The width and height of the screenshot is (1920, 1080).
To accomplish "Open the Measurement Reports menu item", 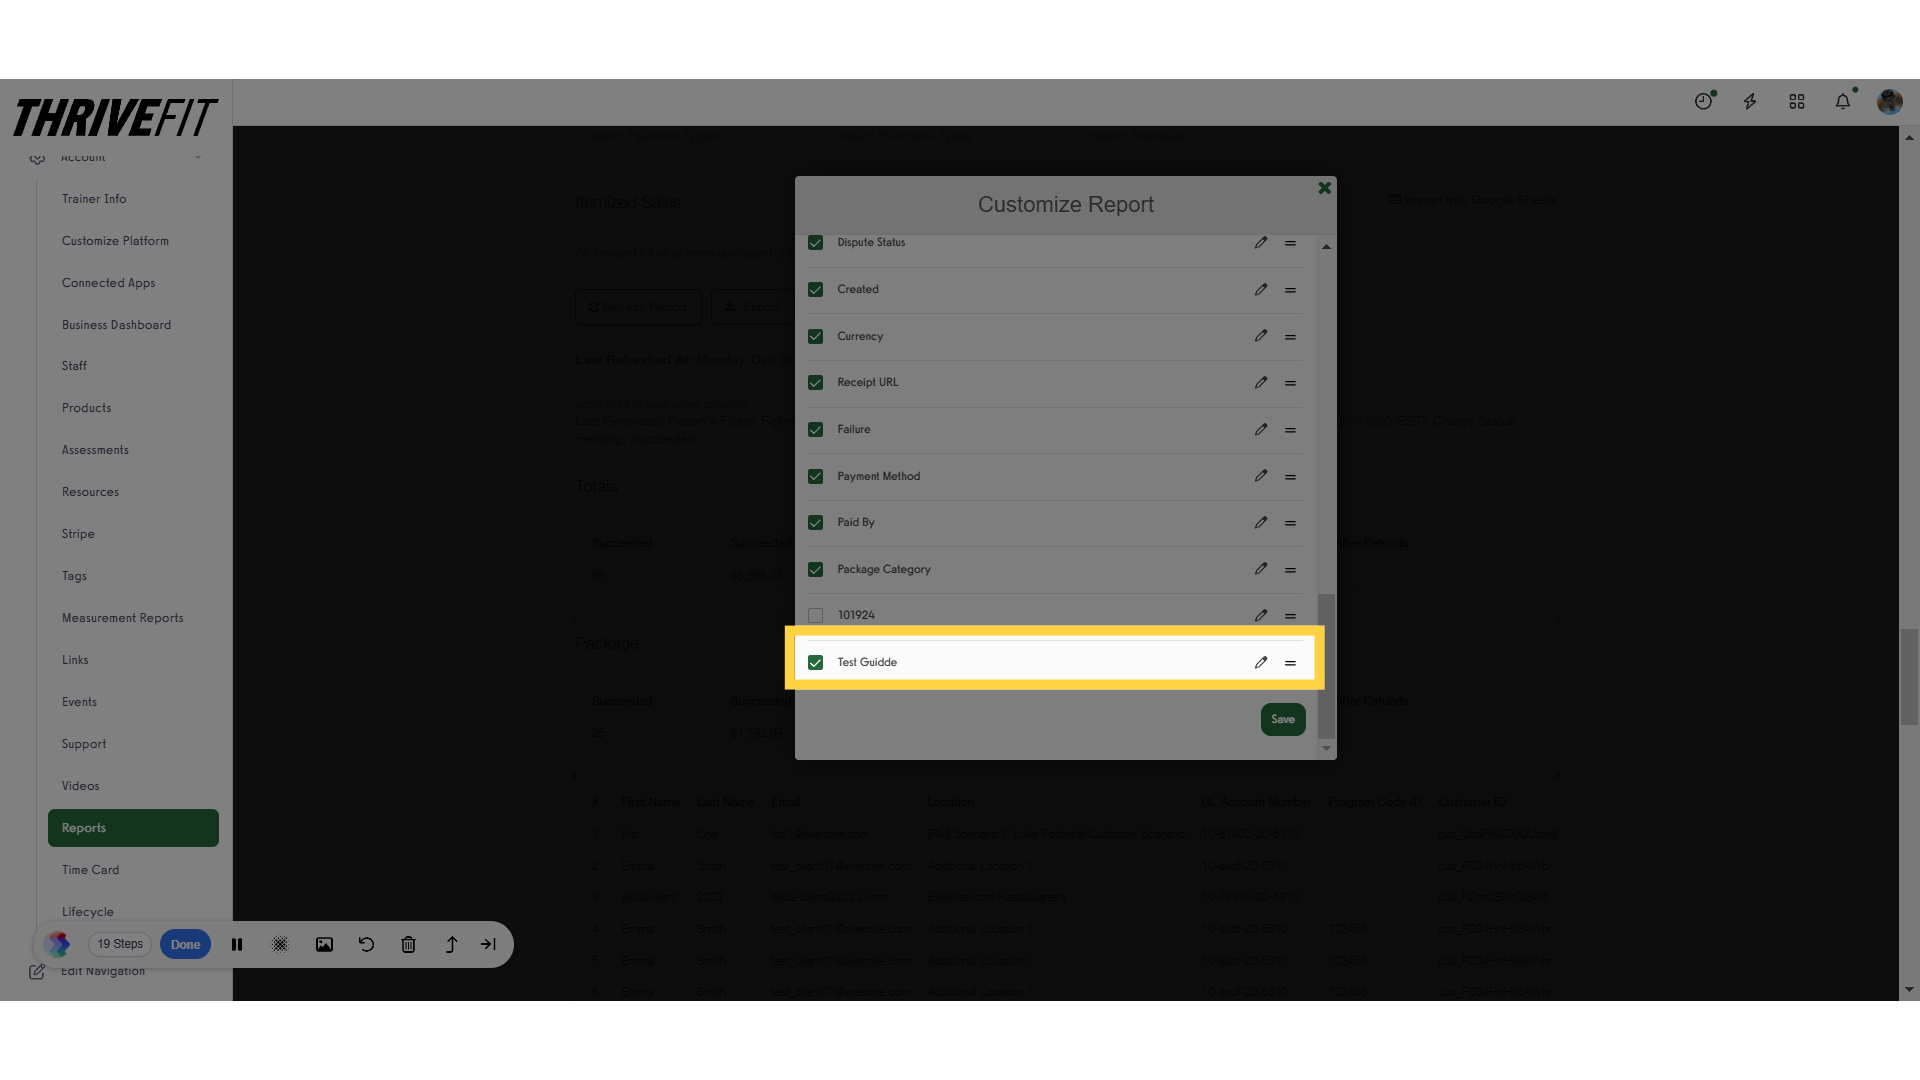I will pyautogui.click(x=123, y=617).
